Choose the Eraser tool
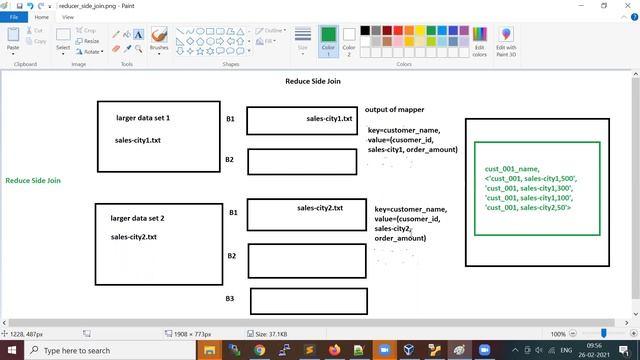This screenshot has height=360, width=640. 116,49
